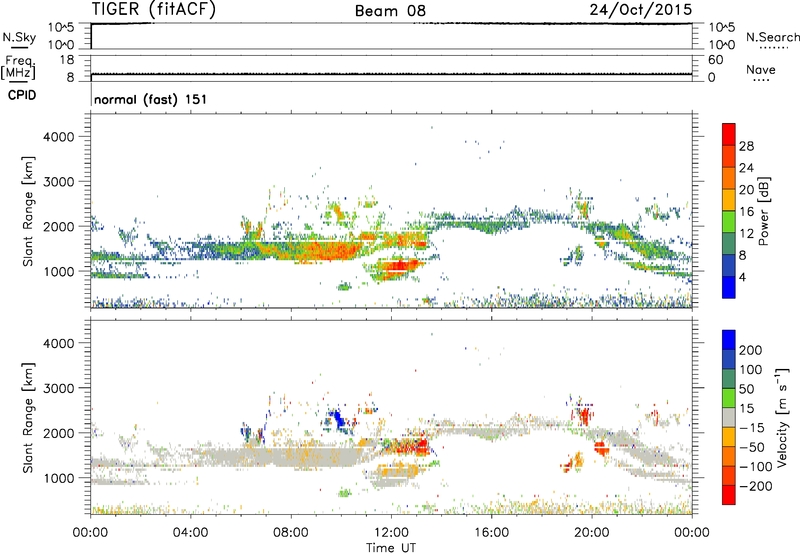Click the '3000' tick of velocity panel
This screenshot has height=554, width=800.
[x=59, y=388]
